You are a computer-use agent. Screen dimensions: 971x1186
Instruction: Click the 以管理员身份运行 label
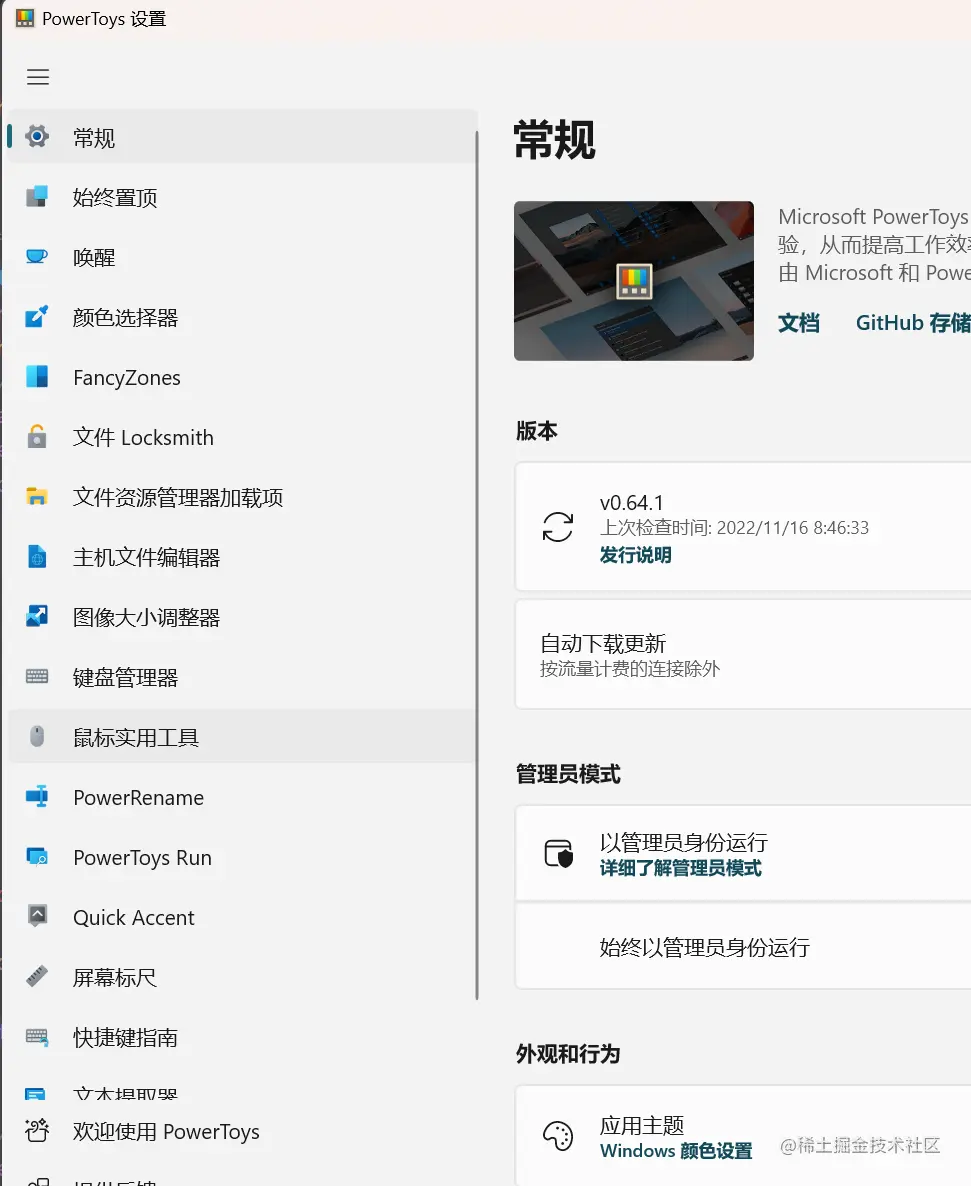click(684, 842)
